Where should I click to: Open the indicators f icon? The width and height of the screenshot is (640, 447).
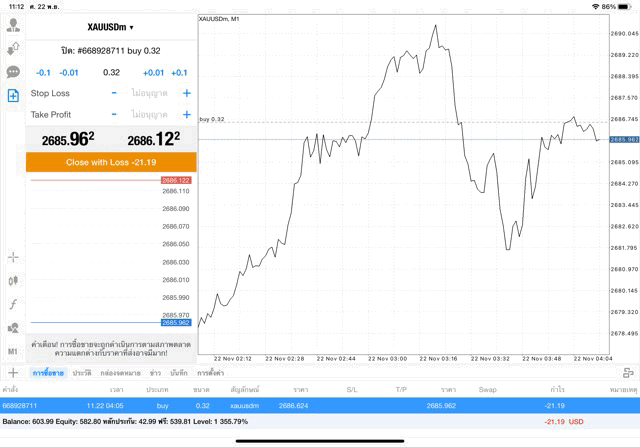(13, 303)
